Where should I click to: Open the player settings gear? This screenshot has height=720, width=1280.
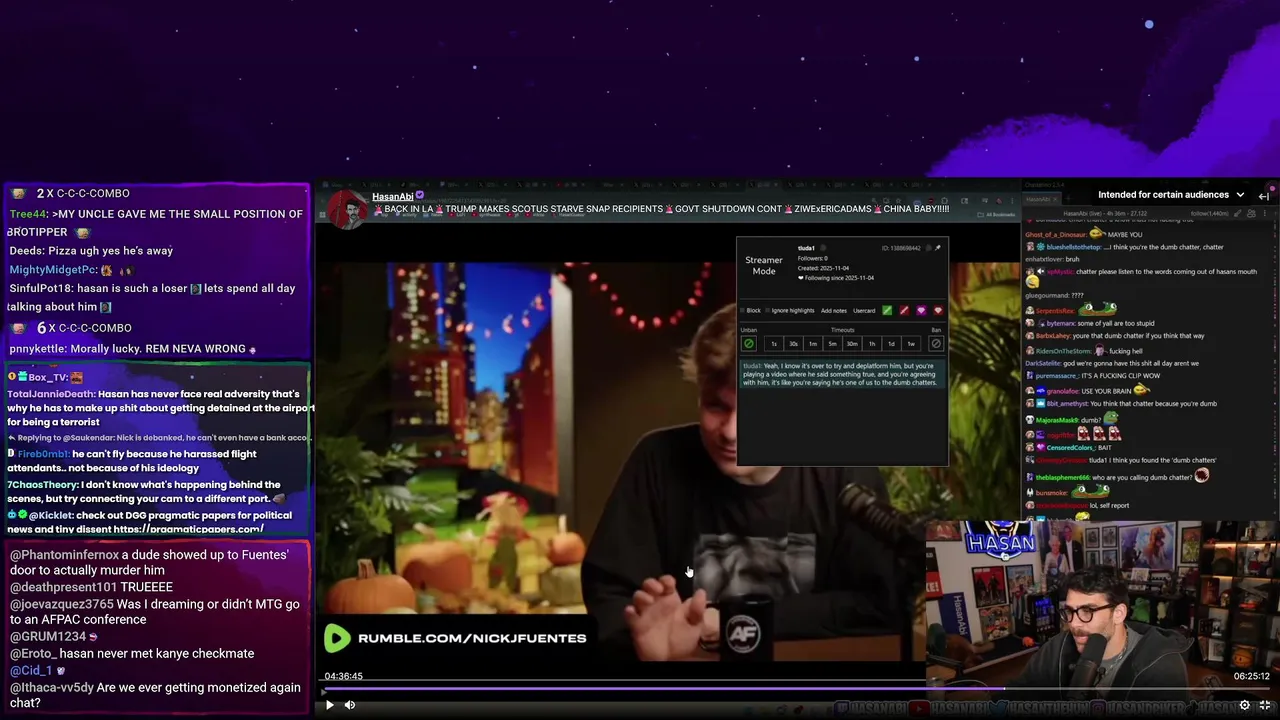tap(1245, 705)
